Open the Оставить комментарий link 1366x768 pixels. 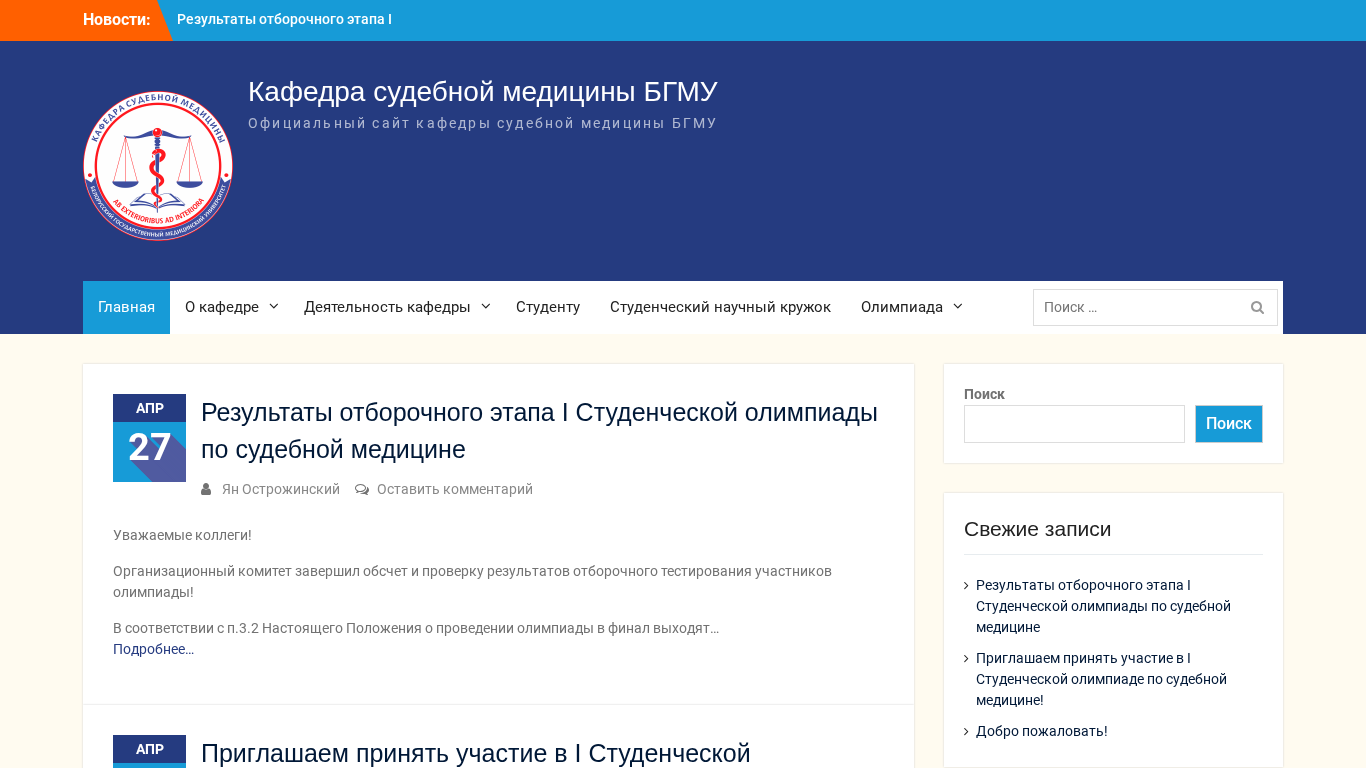pos(455,489)
